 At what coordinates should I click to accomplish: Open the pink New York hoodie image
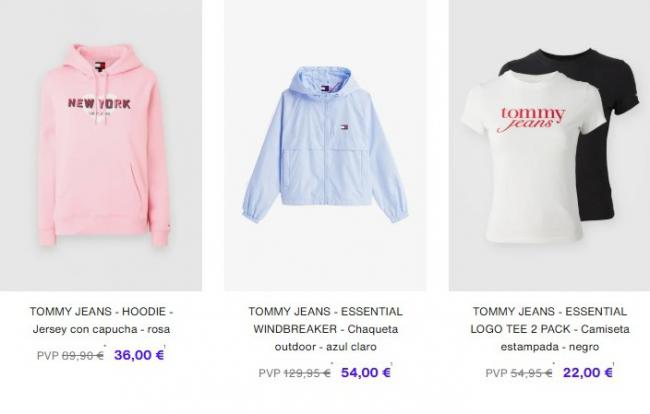(101, 145)
